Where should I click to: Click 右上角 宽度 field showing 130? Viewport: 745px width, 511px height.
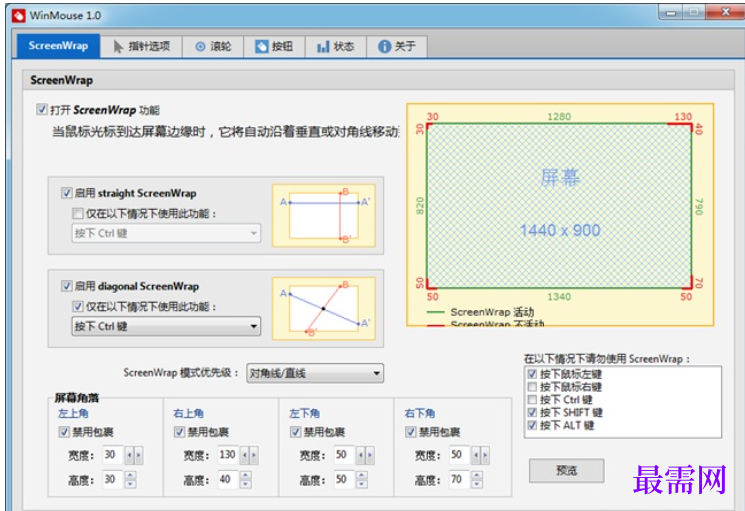(x=228, y=455)
